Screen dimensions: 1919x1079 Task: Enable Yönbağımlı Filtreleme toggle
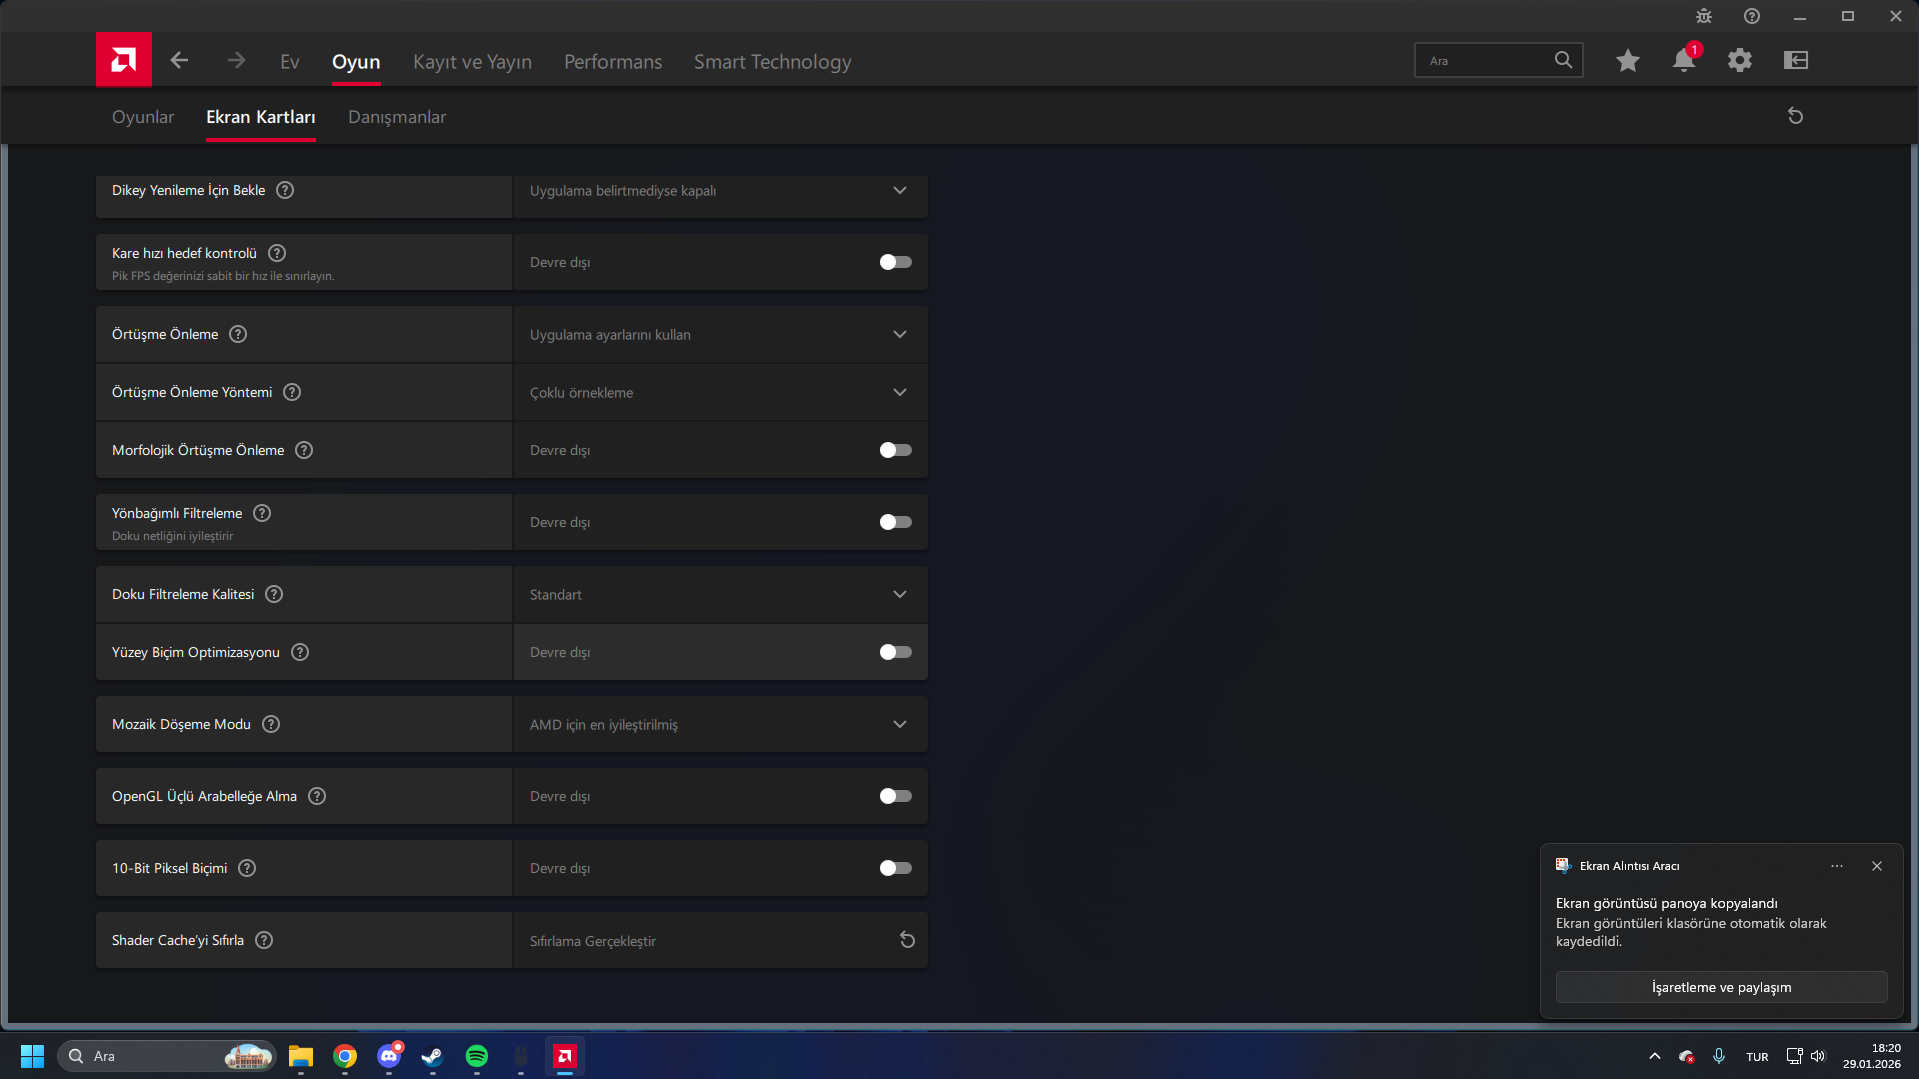tap(895, 522)
